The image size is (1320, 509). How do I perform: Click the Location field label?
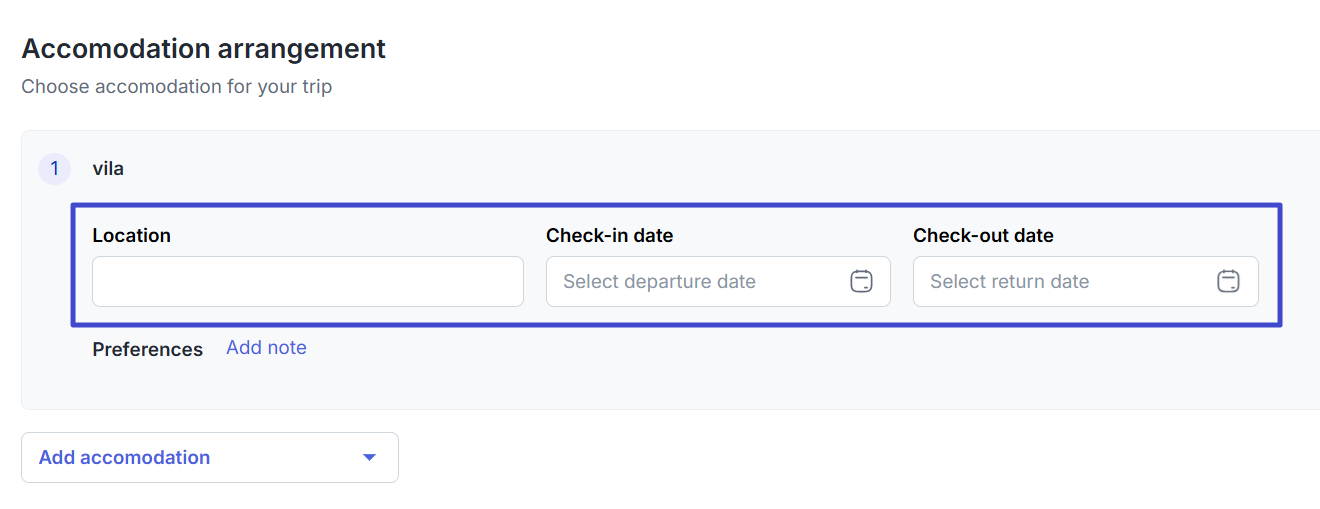(131, 236)
